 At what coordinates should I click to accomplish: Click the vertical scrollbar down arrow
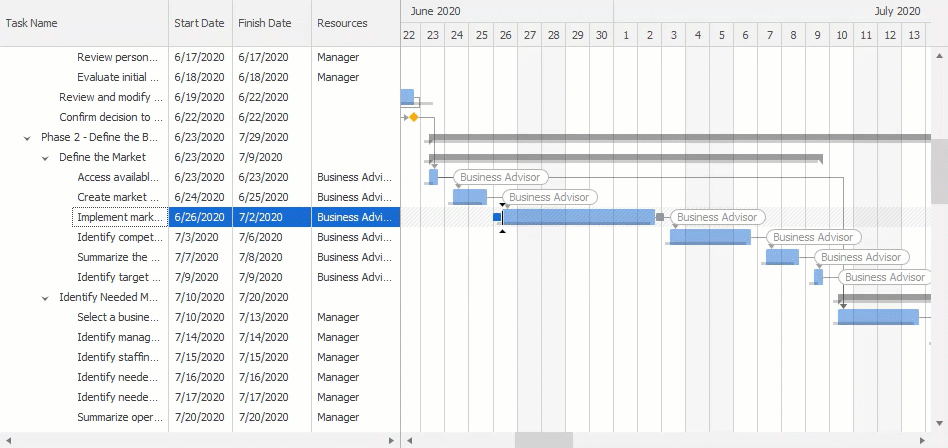(940, 423)
